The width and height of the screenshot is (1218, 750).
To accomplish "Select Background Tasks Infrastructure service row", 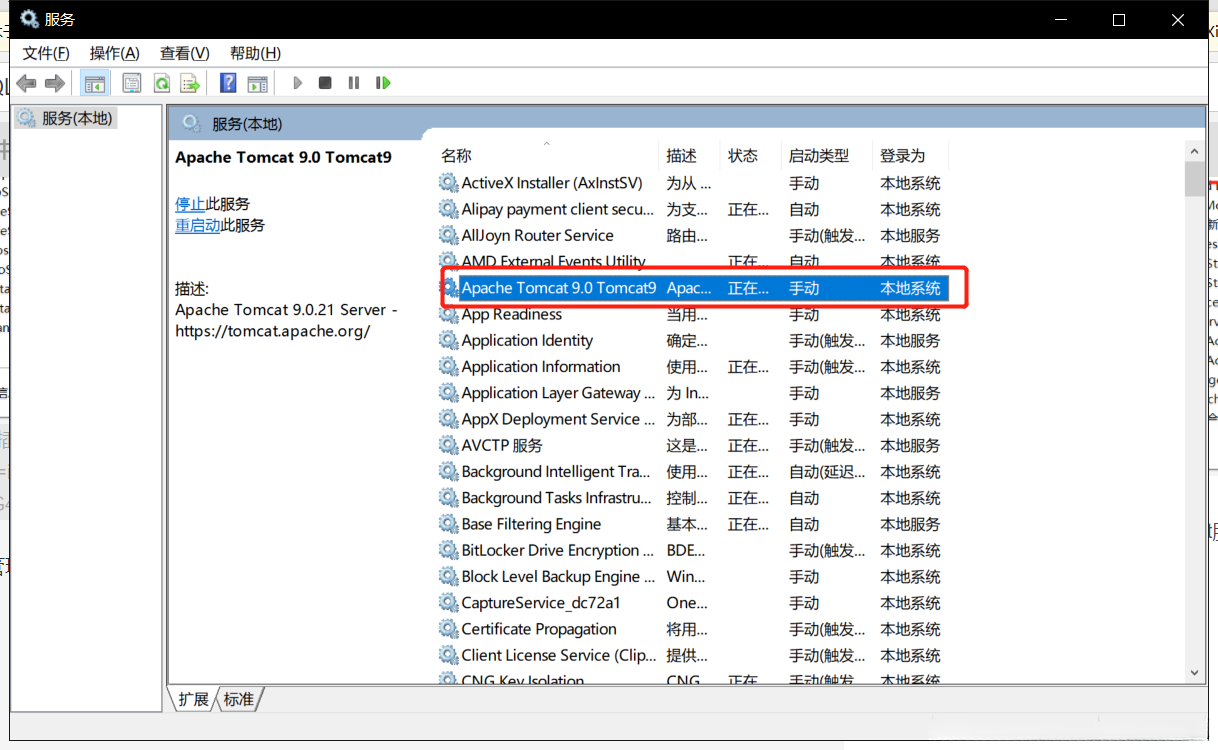I will coord(693,498).
